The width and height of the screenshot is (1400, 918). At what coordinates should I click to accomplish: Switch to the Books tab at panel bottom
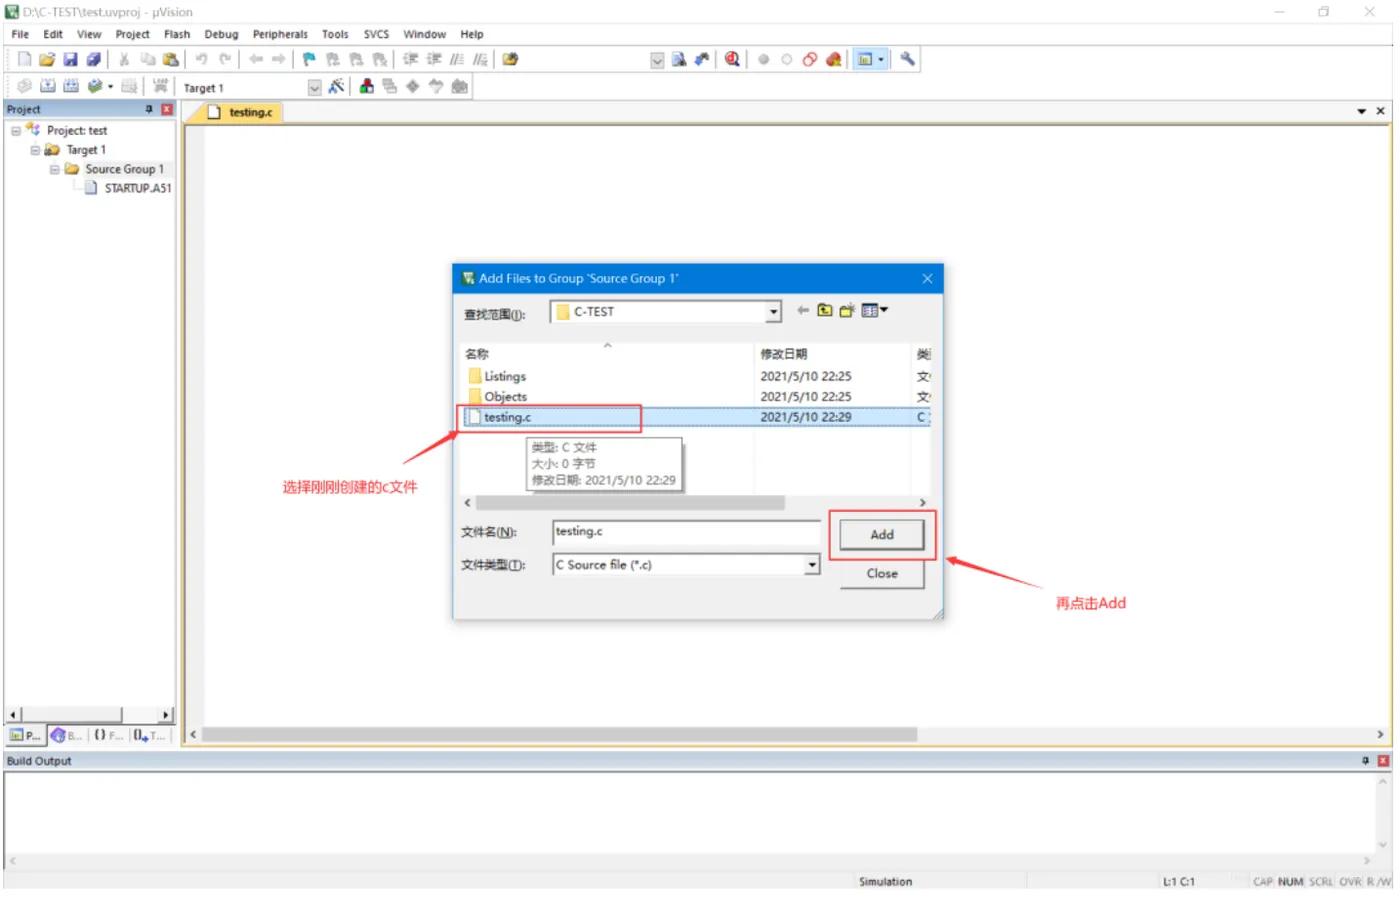pos(66,736)
